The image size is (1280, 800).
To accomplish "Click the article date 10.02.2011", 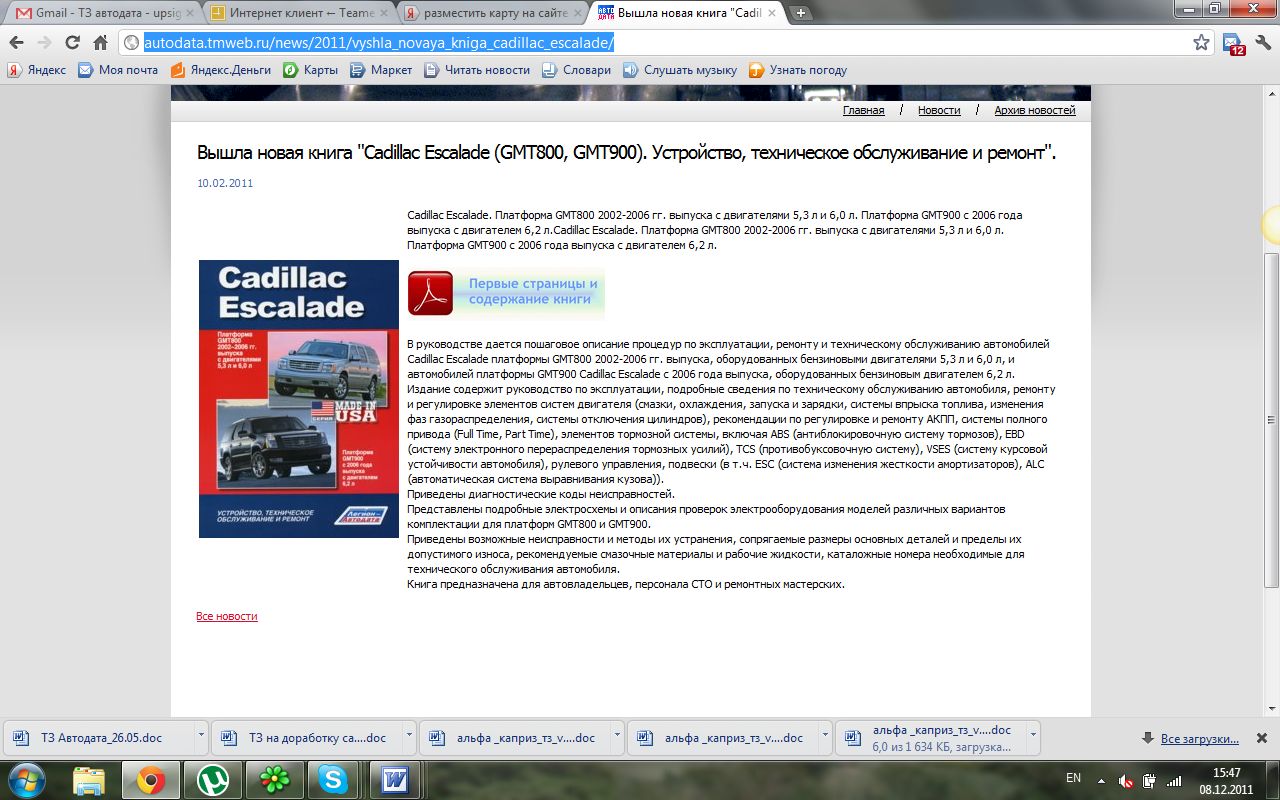I will 225,183.
